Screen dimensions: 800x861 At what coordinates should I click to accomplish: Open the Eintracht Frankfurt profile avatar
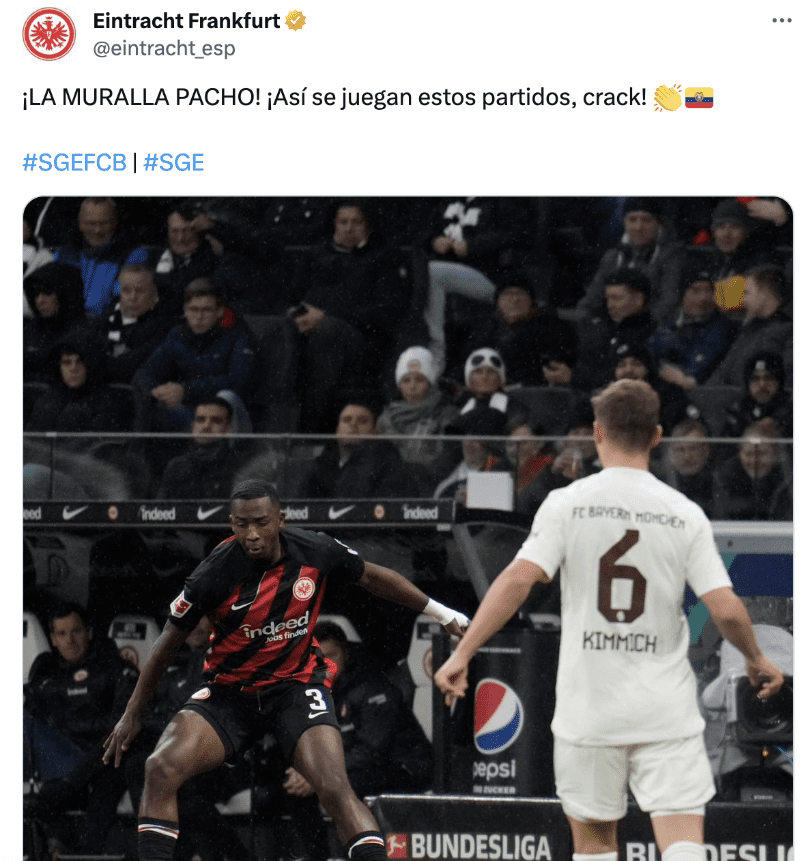tap(49, 34)
